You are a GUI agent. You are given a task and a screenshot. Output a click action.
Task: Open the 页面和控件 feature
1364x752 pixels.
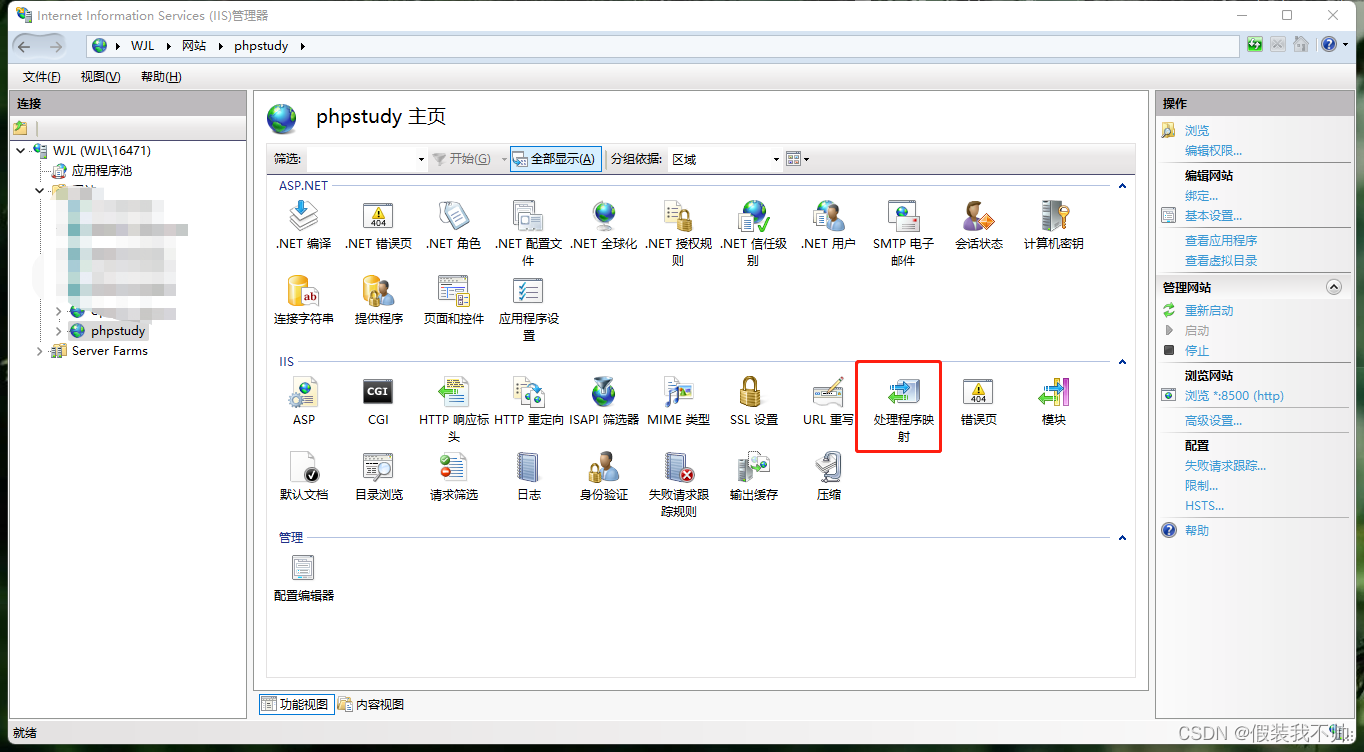453,301
